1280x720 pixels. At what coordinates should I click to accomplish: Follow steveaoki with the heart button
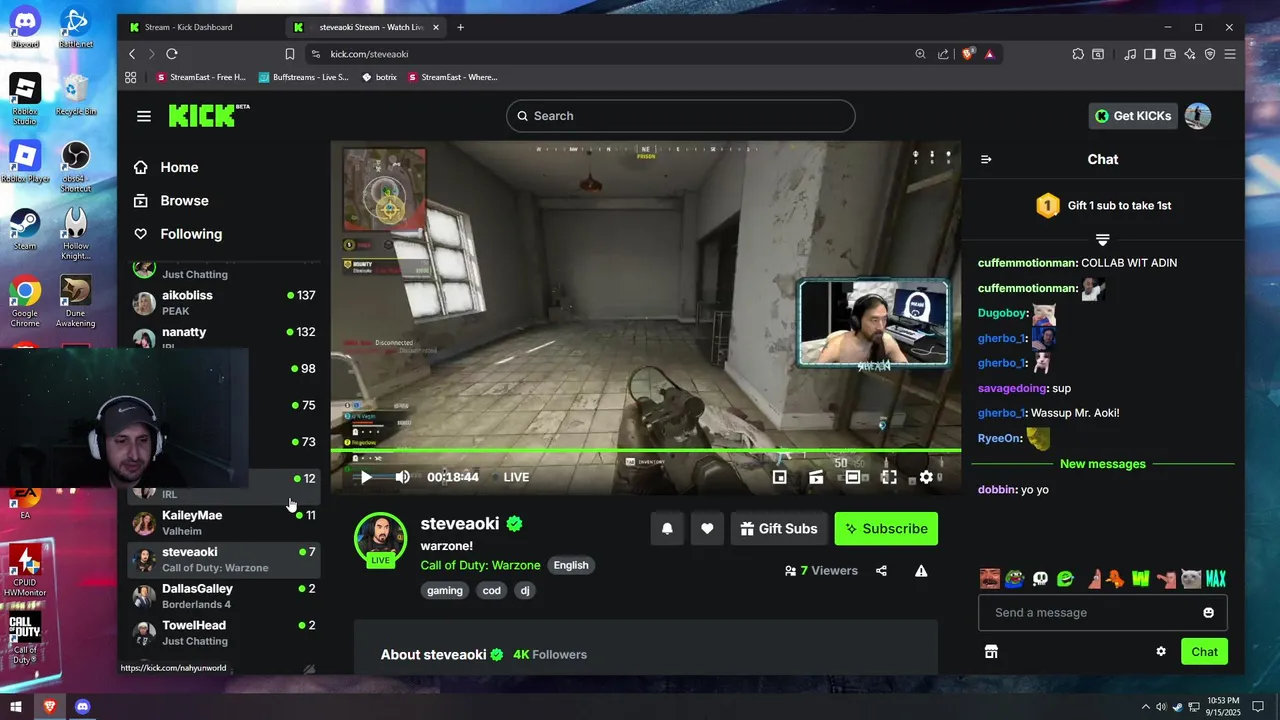point(707,529)
